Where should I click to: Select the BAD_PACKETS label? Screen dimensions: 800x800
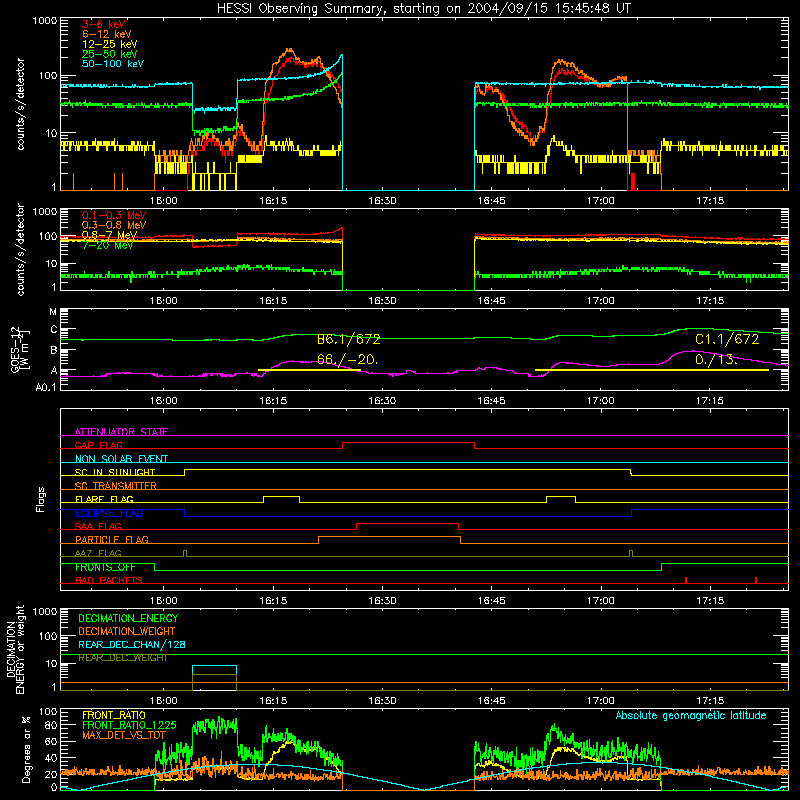click(x=109, y=580)
